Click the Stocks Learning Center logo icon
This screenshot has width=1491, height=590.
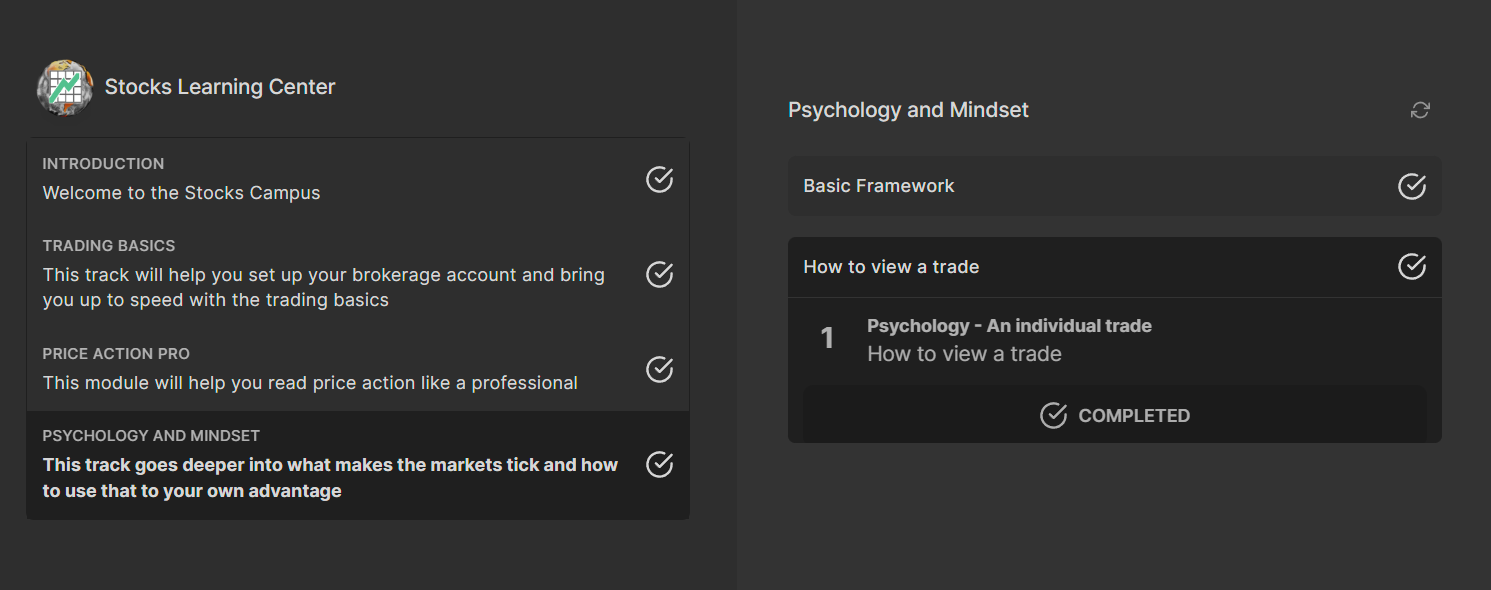[65, 87]
